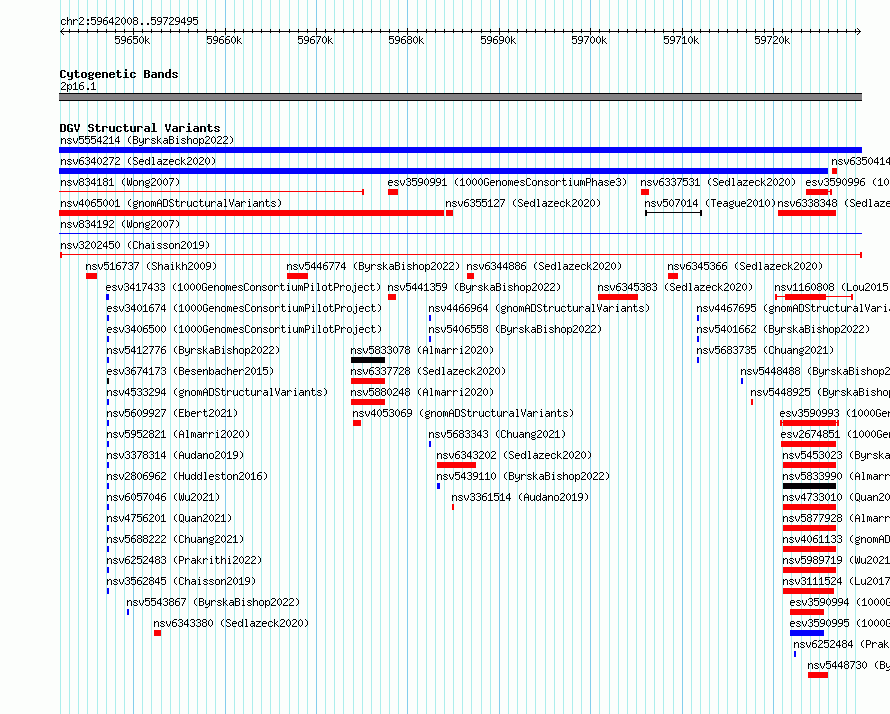The height and width of the screenshot is (714, 890).
Task: Open nsv5441359 (ByrskaBishop2022) label
Action: (474, 287)
